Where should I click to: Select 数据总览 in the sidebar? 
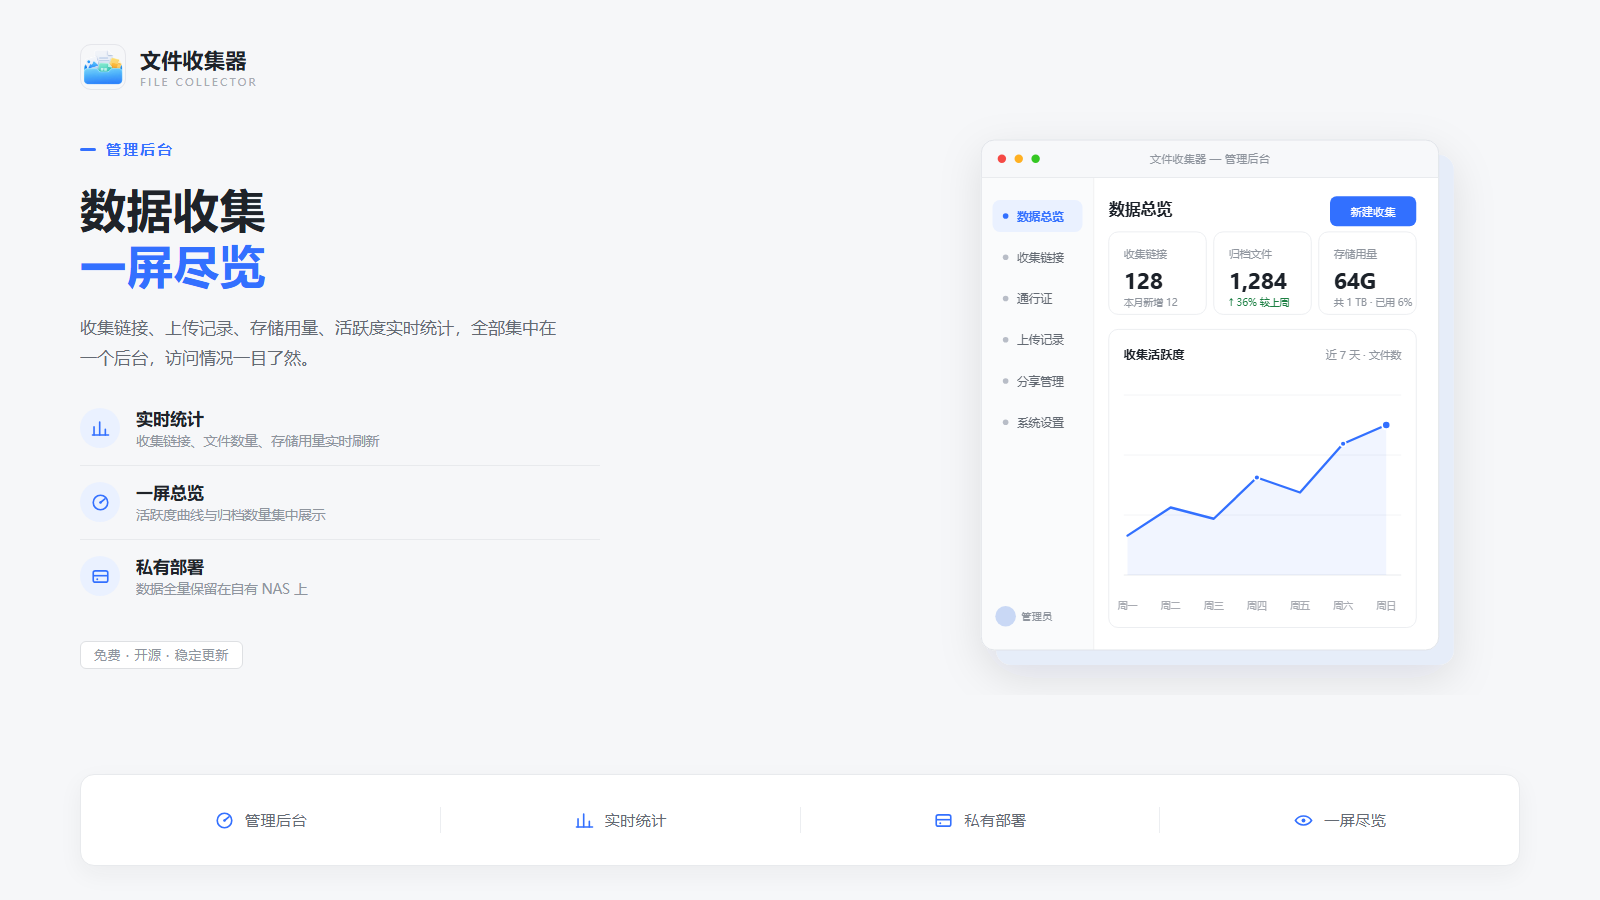point(1037,216)
